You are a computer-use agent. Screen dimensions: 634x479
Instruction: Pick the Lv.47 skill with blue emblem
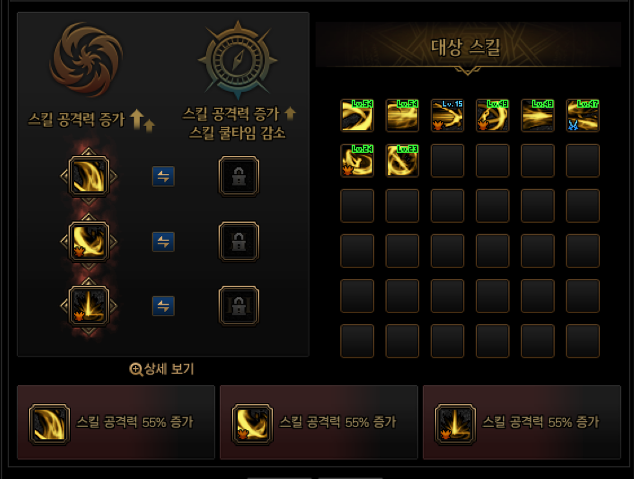[583, 116]
